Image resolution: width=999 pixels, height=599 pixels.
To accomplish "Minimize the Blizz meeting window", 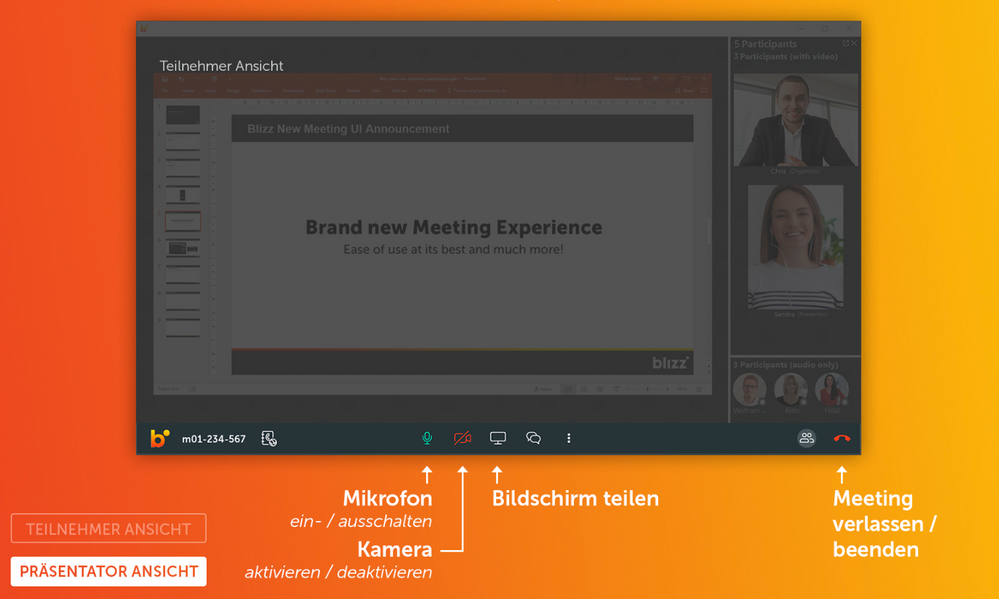I will tap(801, 29).
